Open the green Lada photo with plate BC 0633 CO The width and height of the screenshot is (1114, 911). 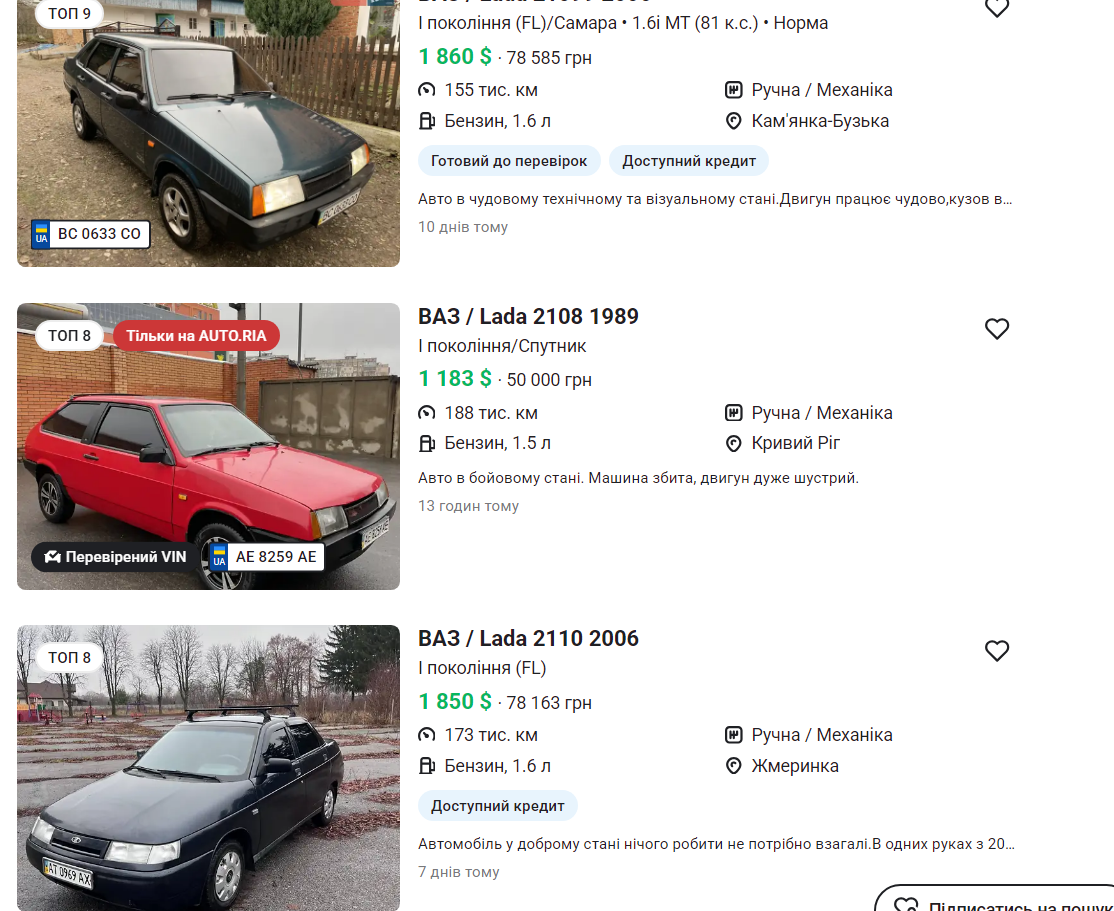tap(208, 134)
